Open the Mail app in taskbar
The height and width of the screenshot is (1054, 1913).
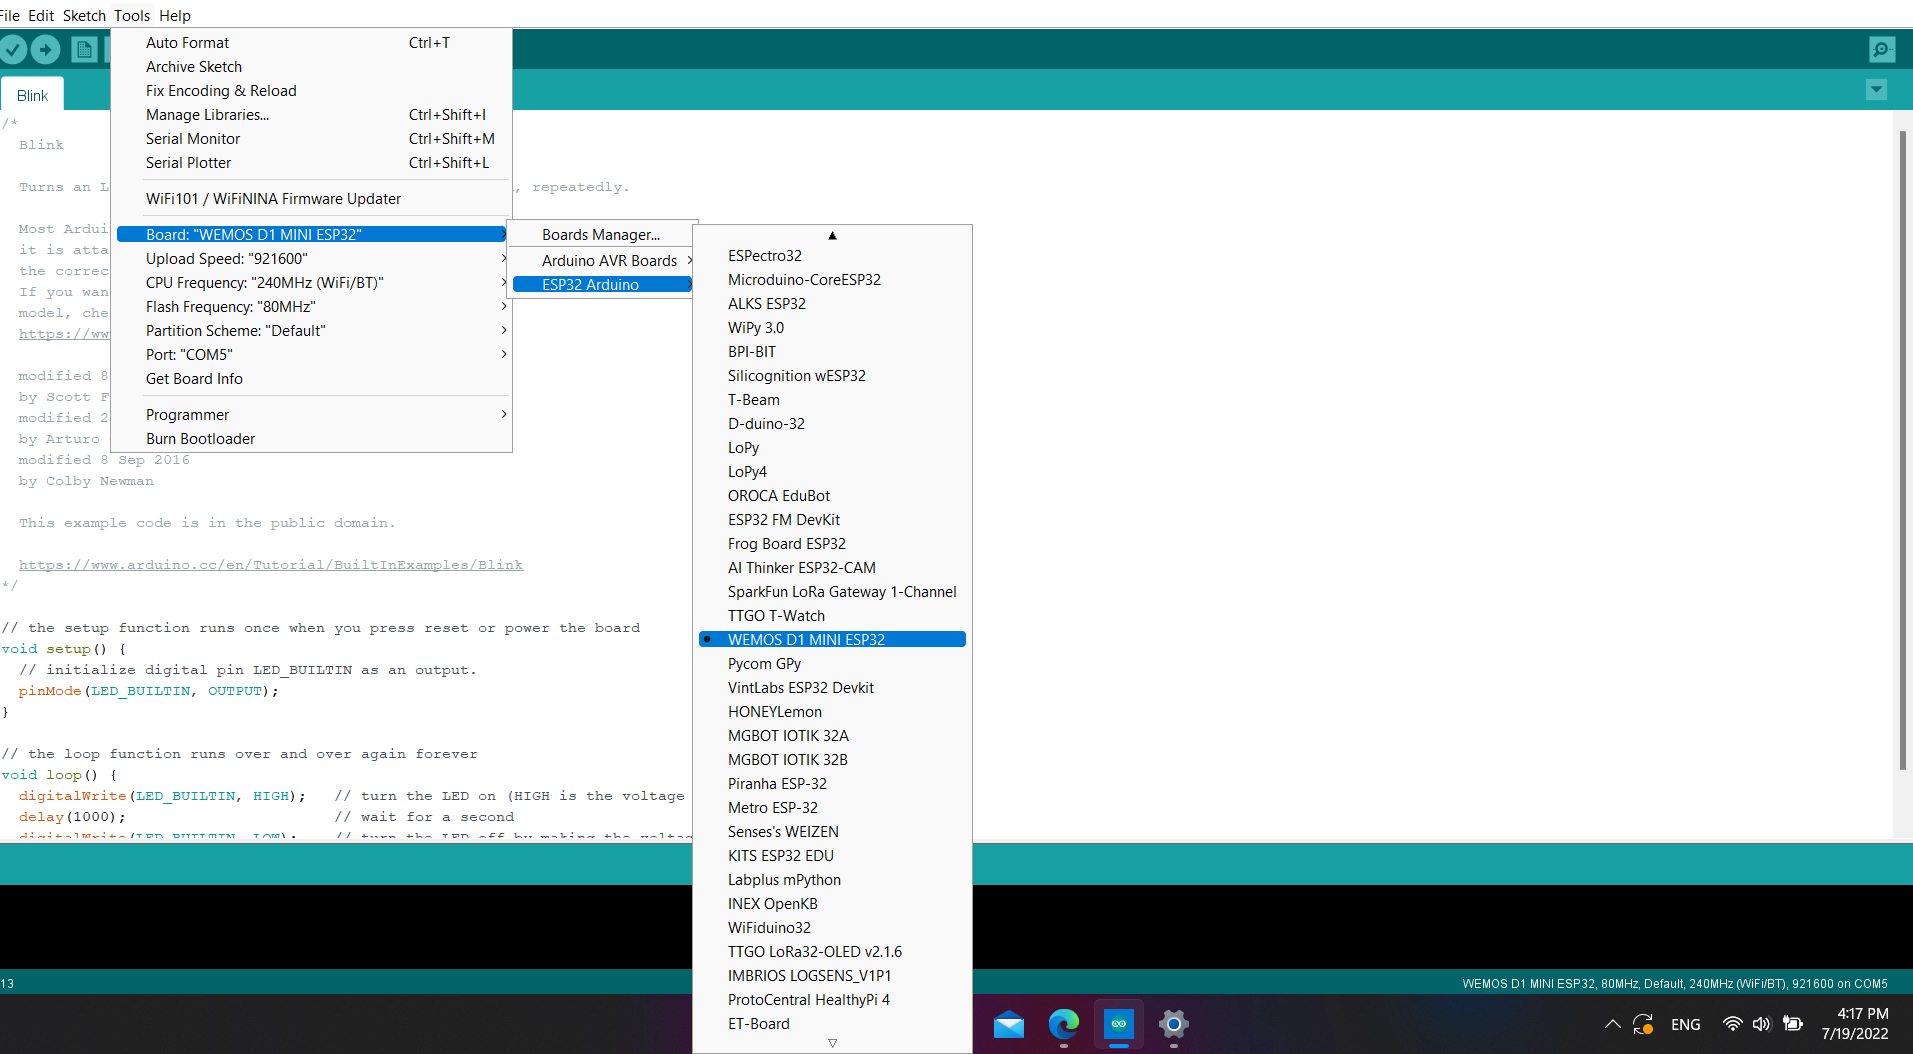(x=1009, y=1024)
